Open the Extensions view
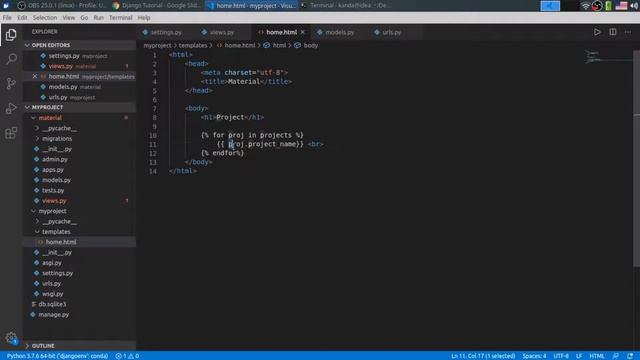Screen dimensions: 640x360 [11, 133]
